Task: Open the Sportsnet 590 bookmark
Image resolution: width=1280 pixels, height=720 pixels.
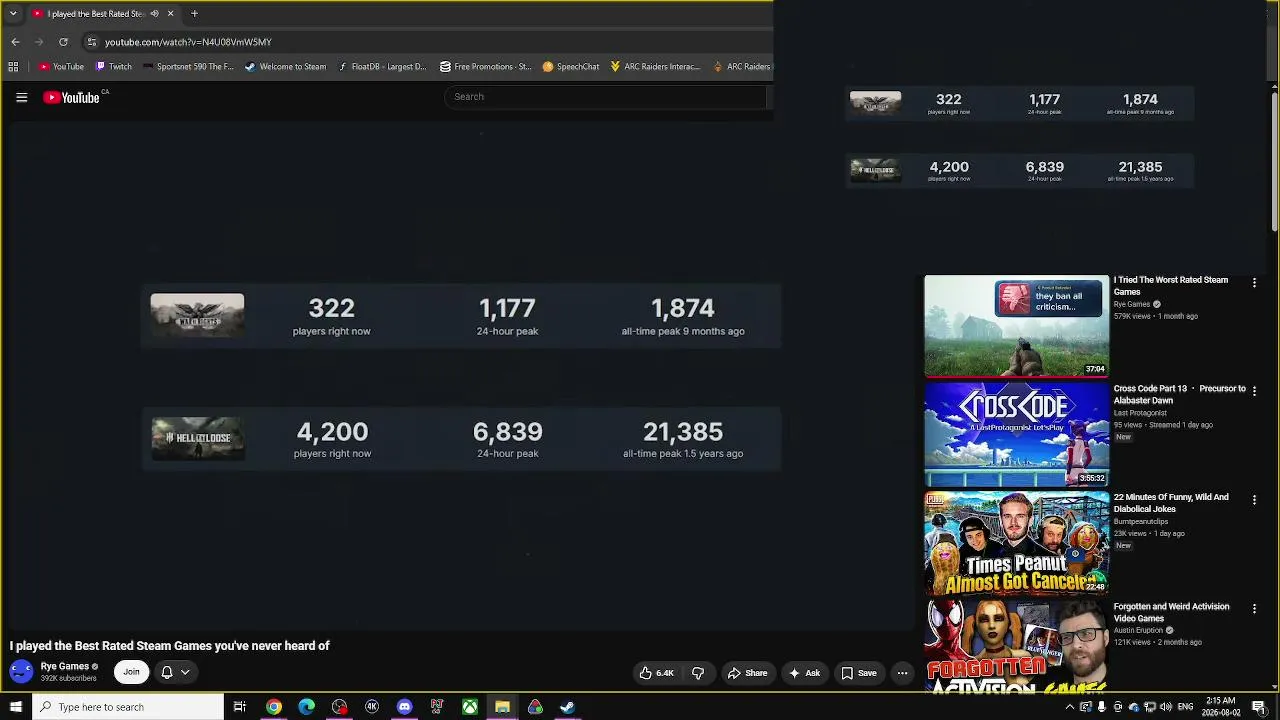Action: 188,67
